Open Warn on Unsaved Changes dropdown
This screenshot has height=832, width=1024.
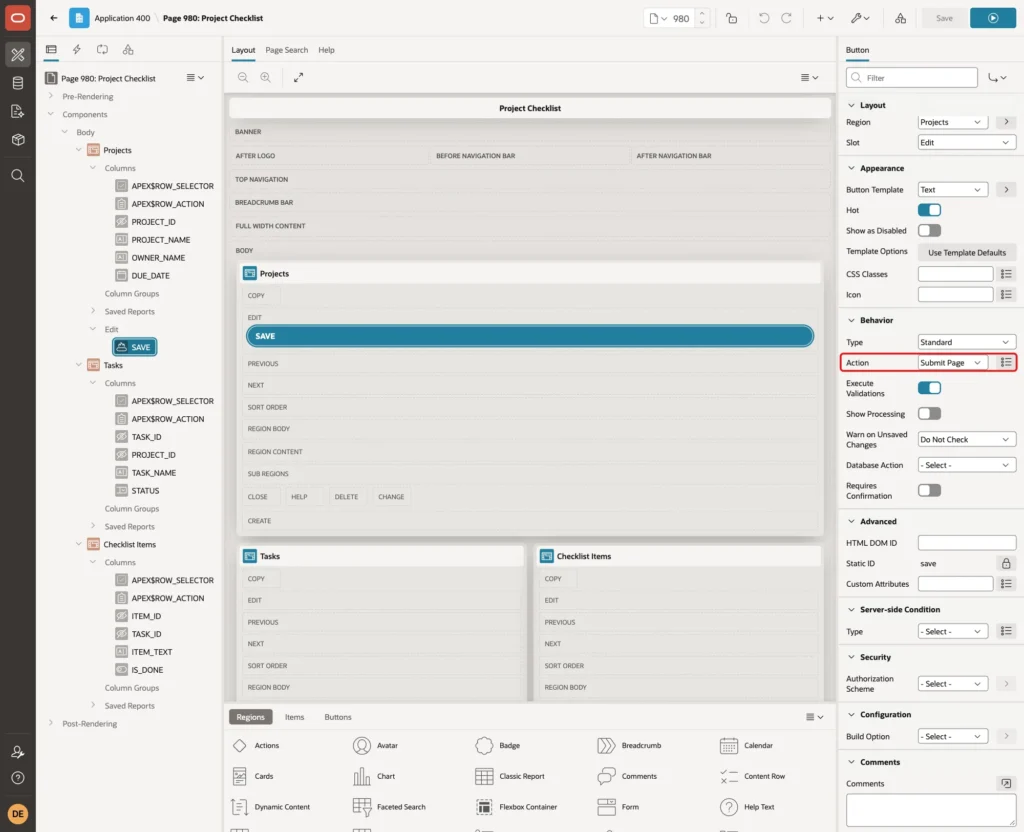[967, 440]
